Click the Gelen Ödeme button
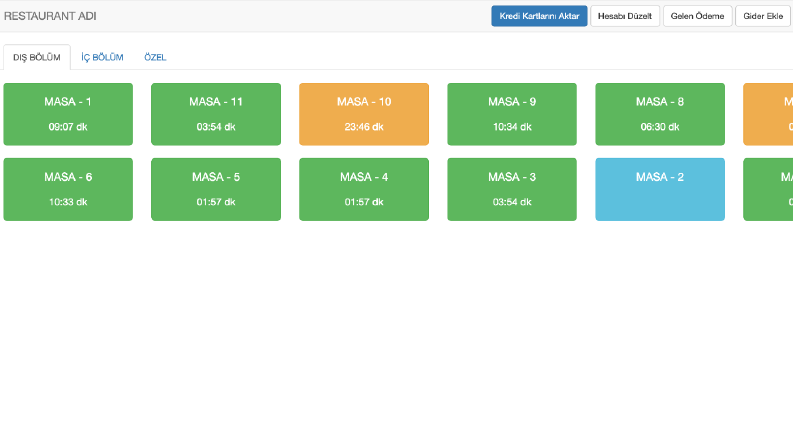Image resolution: width=793 pixels, height=446 pixels. [697, 16]
